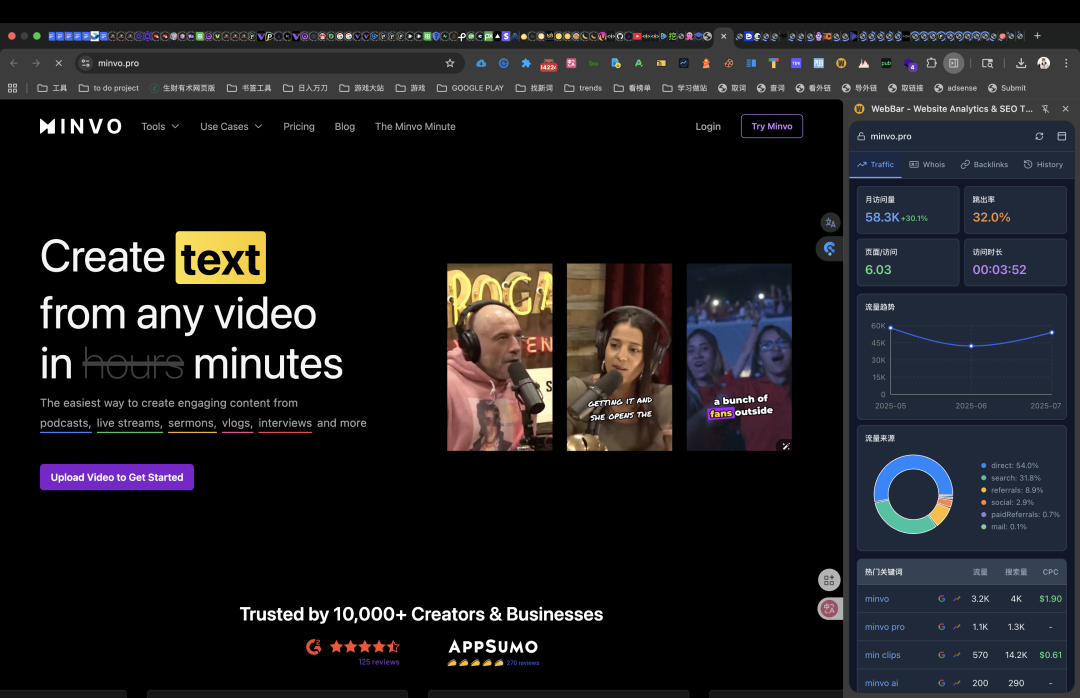
Task: Click the 'adsense' bookmark
Action: (x=955, y=88)
